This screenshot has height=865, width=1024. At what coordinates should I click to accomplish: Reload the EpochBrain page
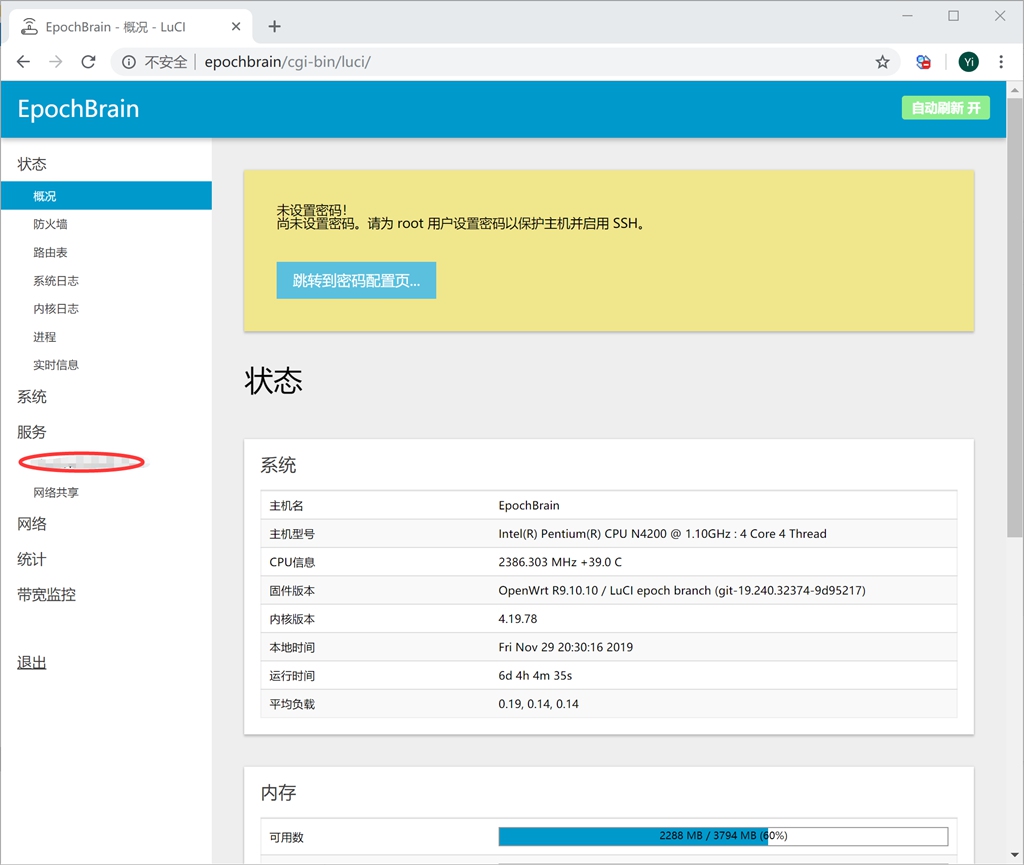[88, 62]
